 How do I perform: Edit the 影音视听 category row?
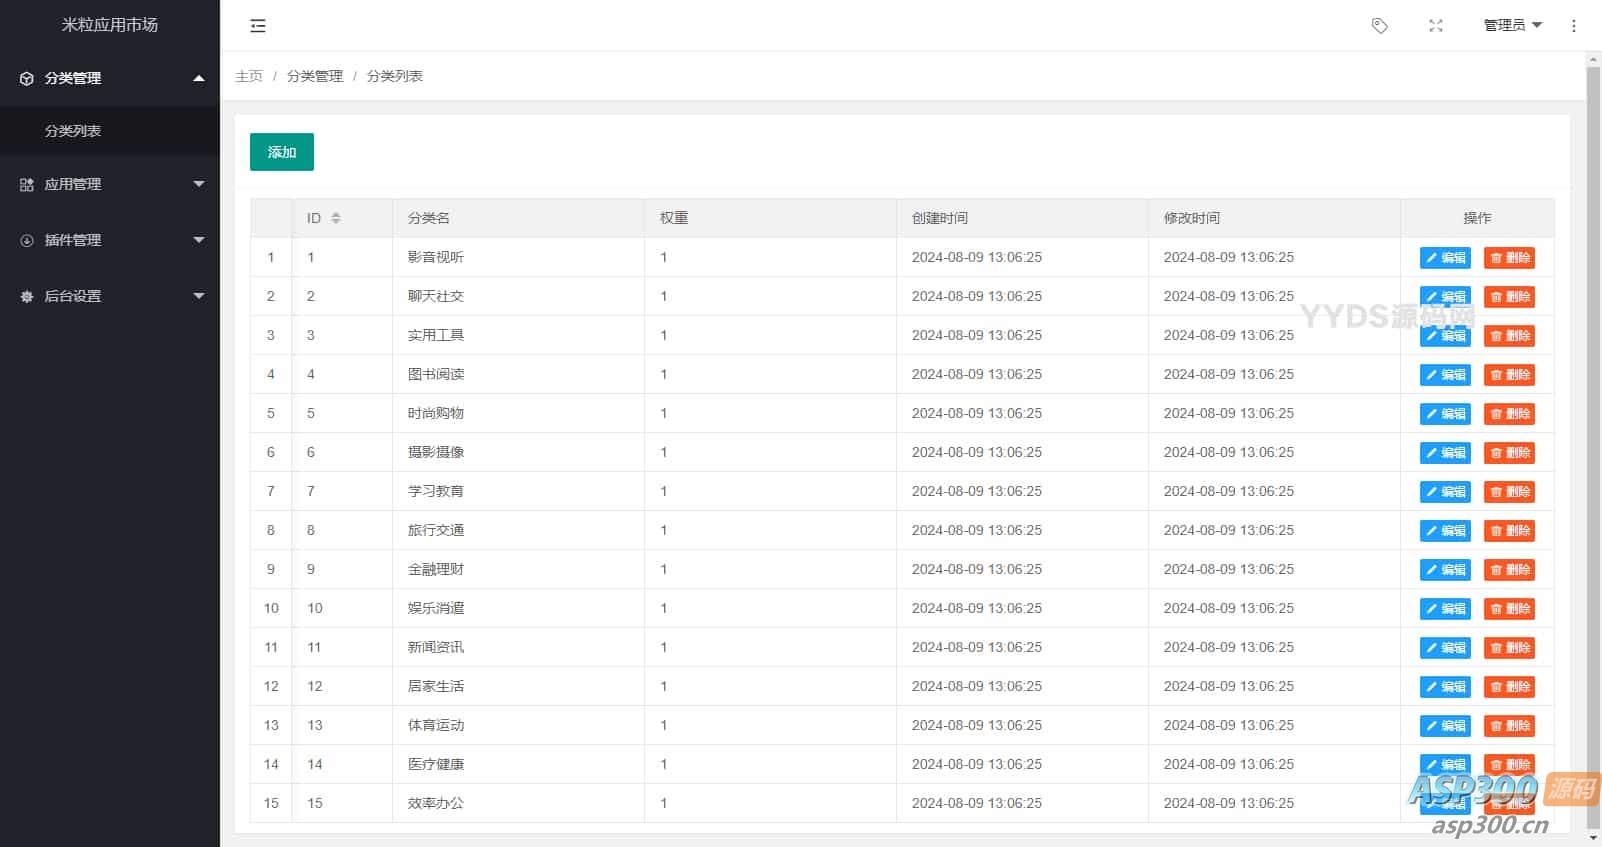tap(1445, 258)
